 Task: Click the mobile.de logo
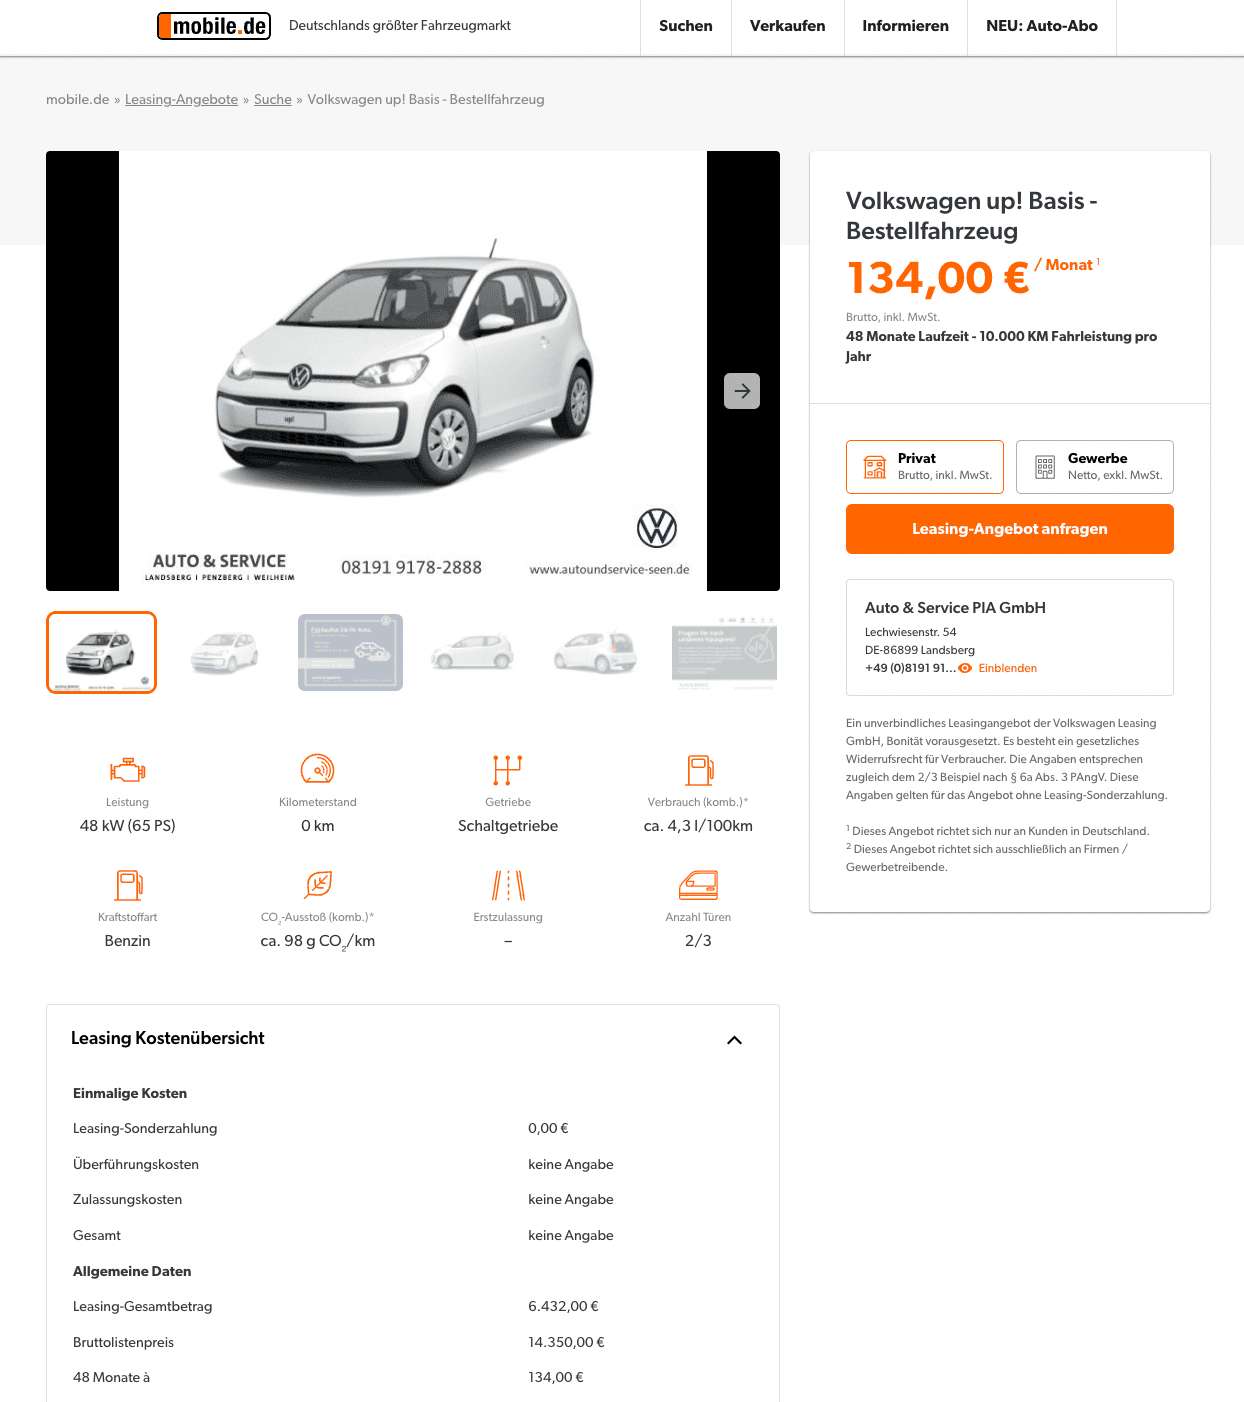pos(214,26)
